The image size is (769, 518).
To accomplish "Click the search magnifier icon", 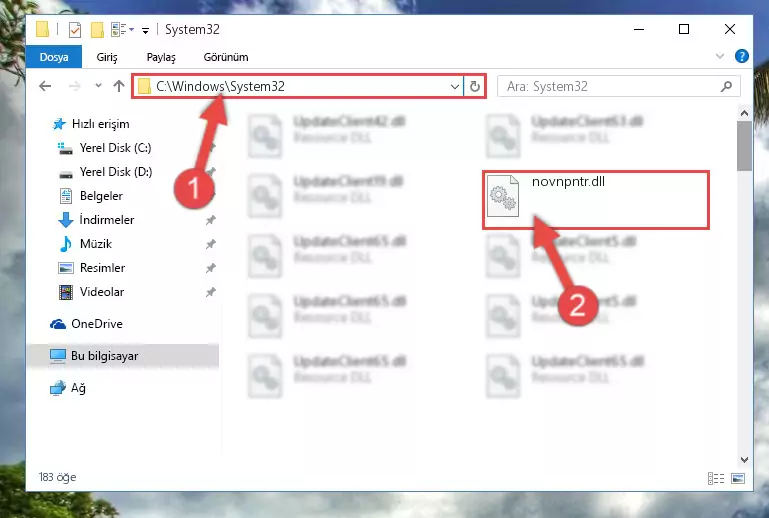I will [726, 86].
